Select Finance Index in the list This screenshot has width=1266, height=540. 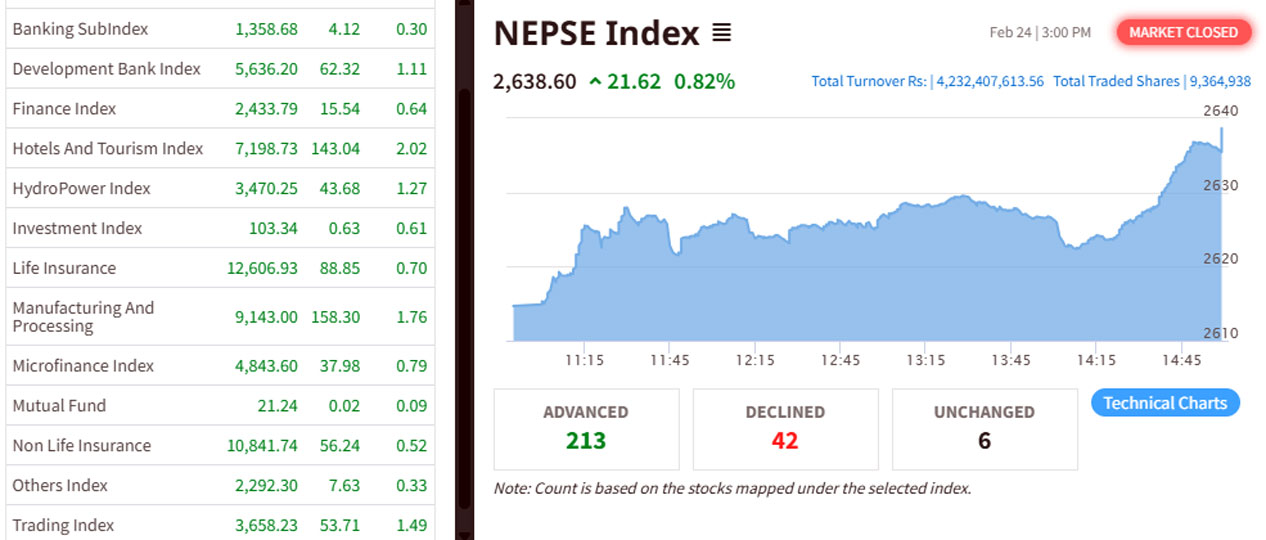click(x=64, y=109)
